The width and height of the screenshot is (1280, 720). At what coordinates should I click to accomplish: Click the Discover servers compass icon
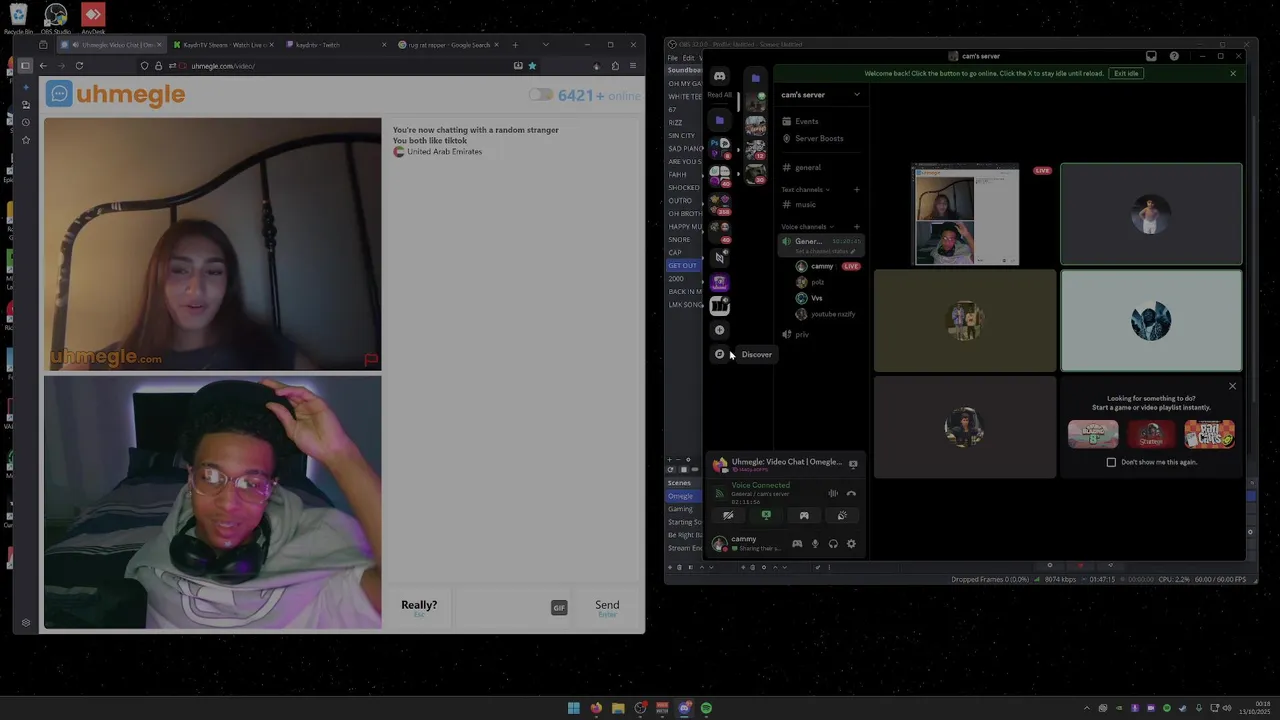(x=719, y=354)
